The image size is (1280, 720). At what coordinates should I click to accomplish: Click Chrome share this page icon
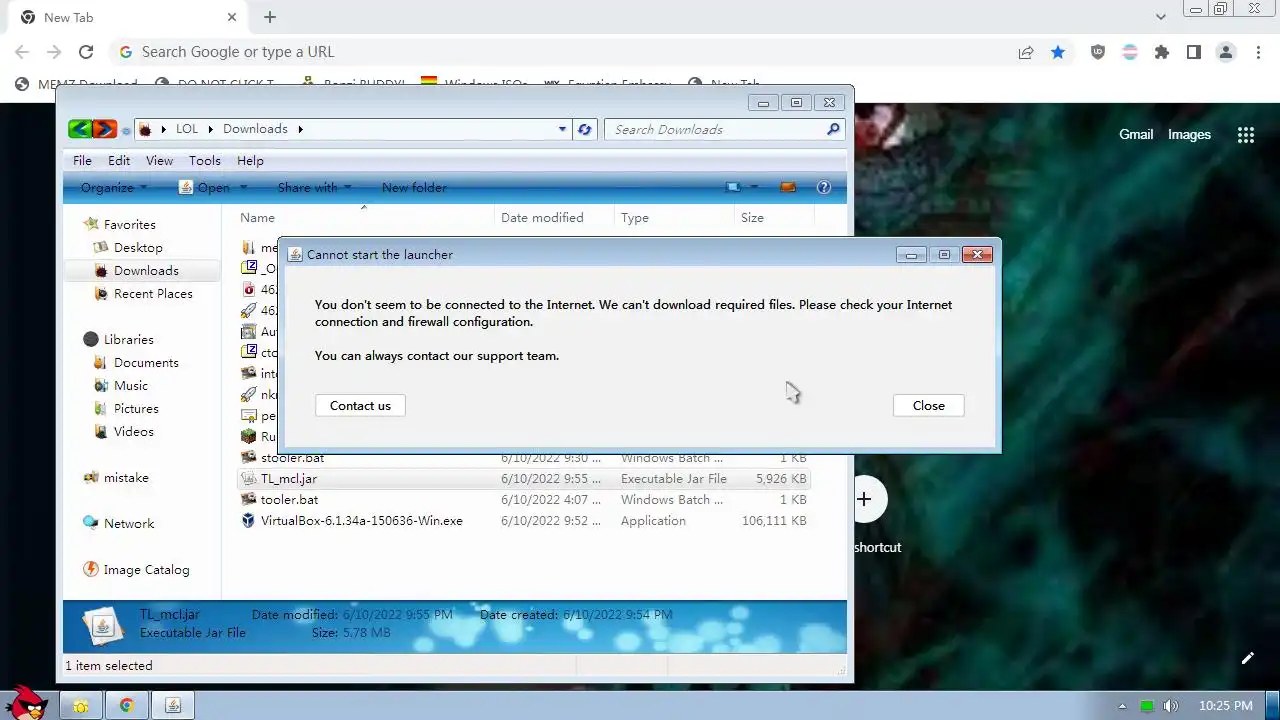[1026, 52]
